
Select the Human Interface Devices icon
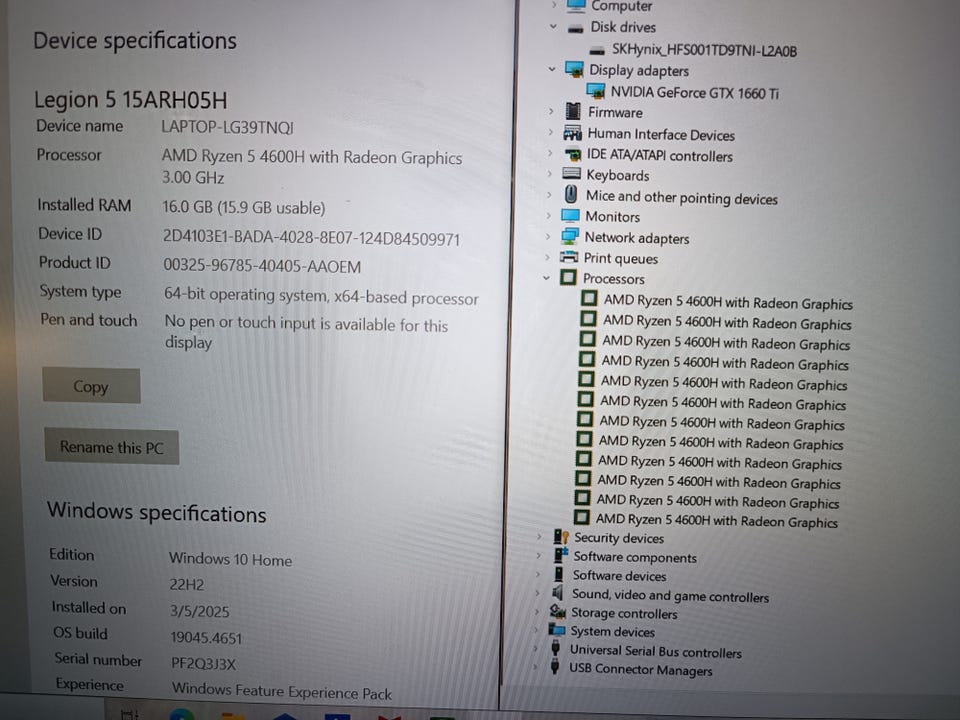pyautogui.click(x=572, y=133)
